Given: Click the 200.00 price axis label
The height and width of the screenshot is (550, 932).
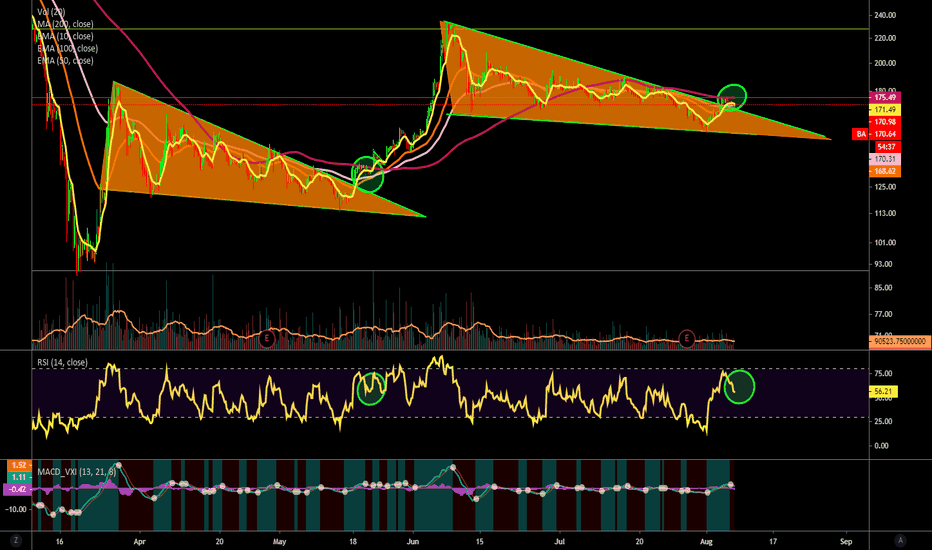Looking at the screenshot, I should click(x=885, y=63).
